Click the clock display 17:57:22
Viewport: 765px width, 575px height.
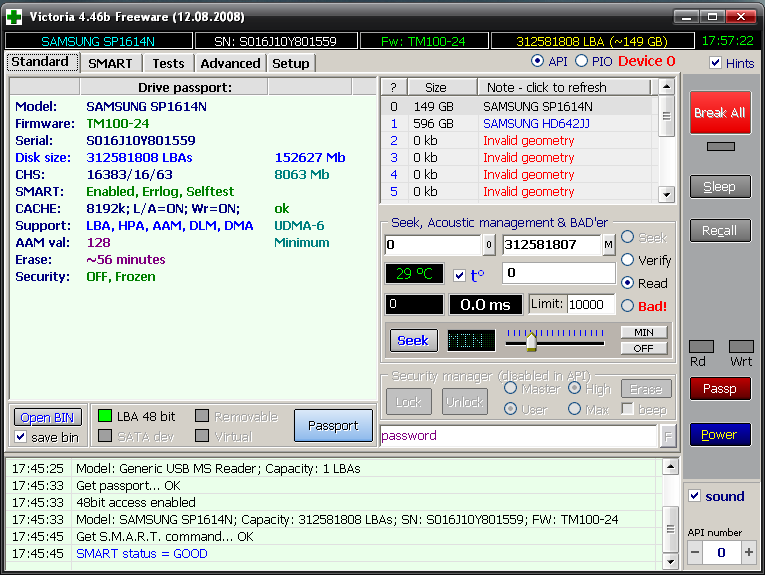click(x=727, y=41)
